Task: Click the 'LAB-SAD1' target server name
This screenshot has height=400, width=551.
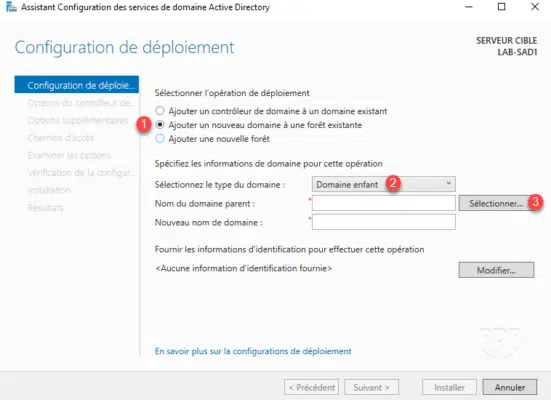Action: [x=517, y=52]
